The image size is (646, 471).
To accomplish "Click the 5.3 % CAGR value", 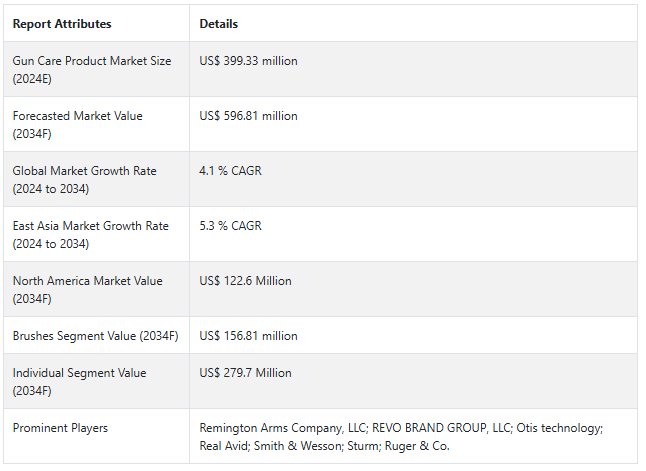I will click(230, 226).
